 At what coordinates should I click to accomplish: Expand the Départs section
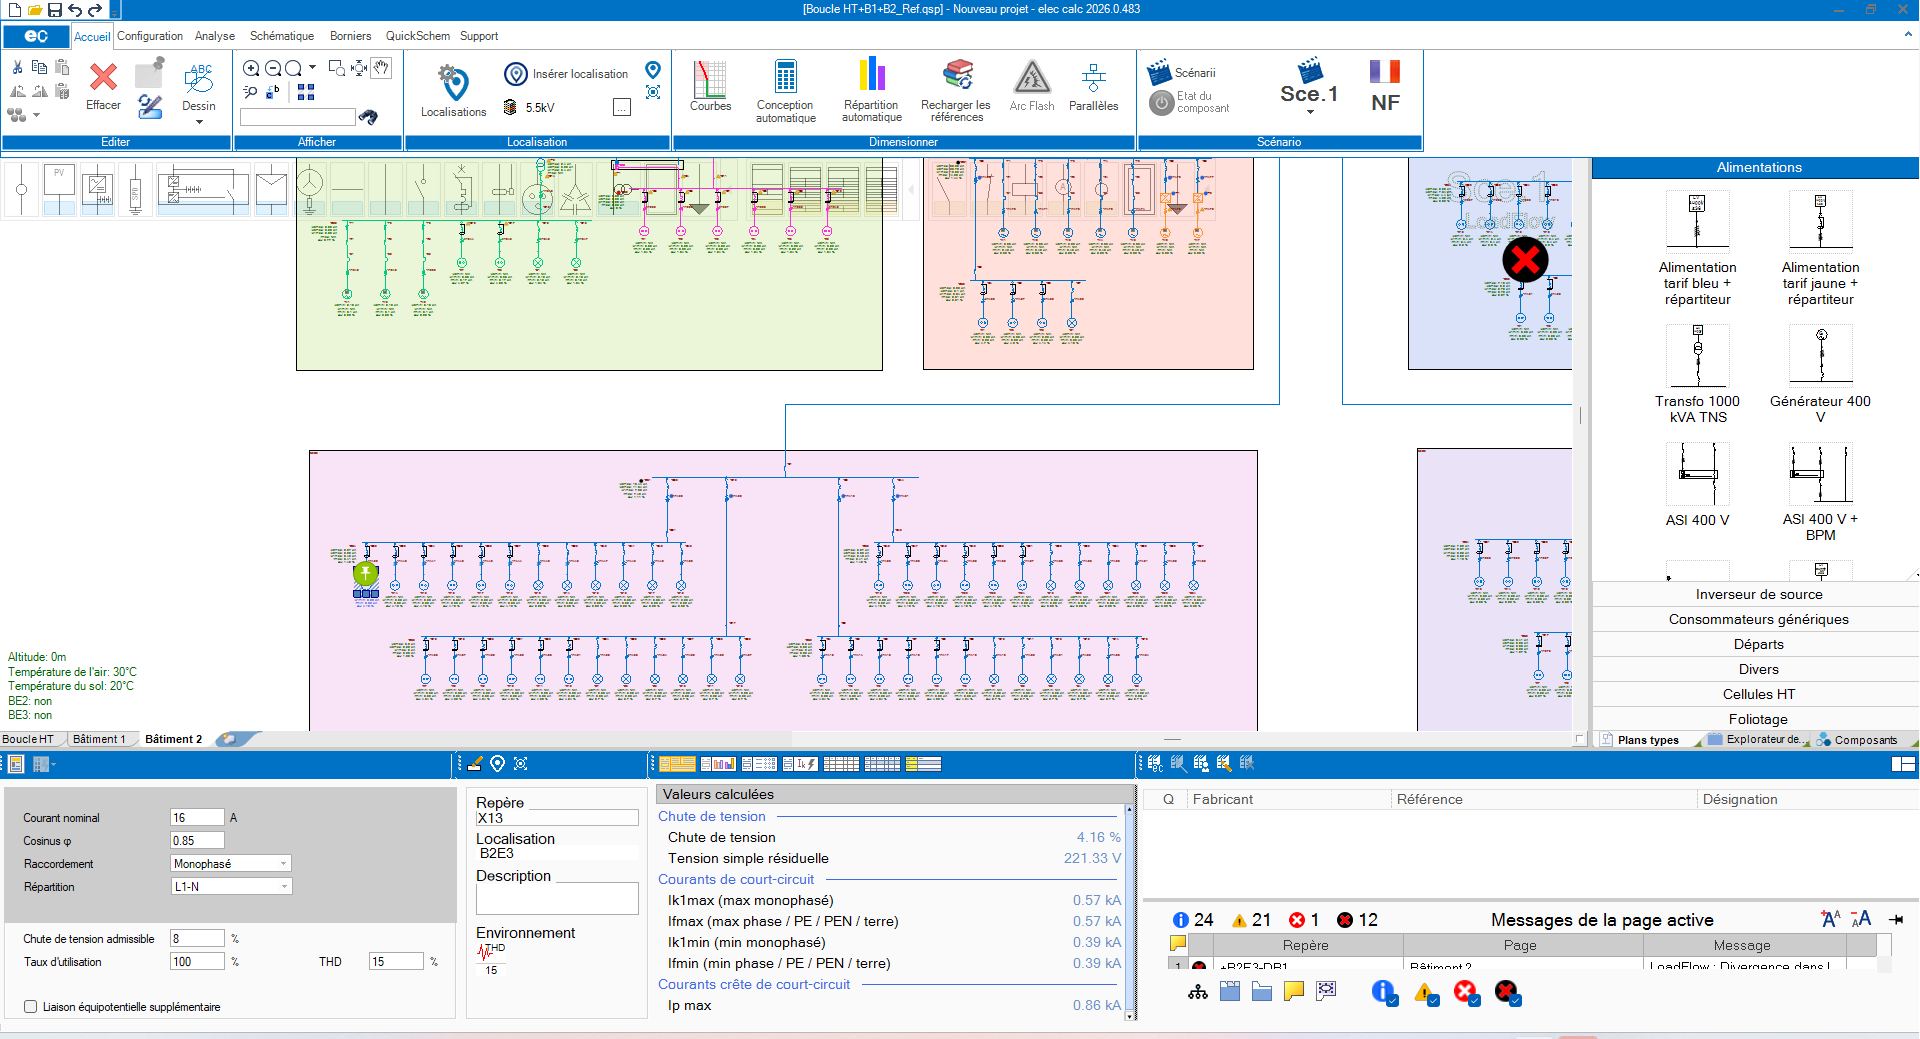pyautogui.click(x=1758, y=644)
